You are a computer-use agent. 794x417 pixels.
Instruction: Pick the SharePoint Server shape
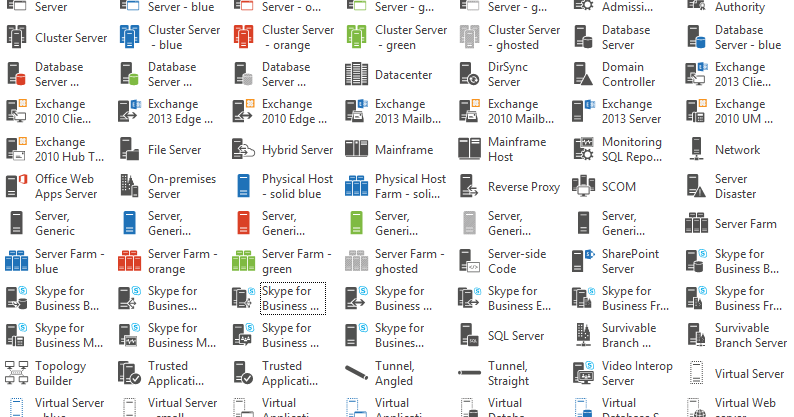pos(583,261)
